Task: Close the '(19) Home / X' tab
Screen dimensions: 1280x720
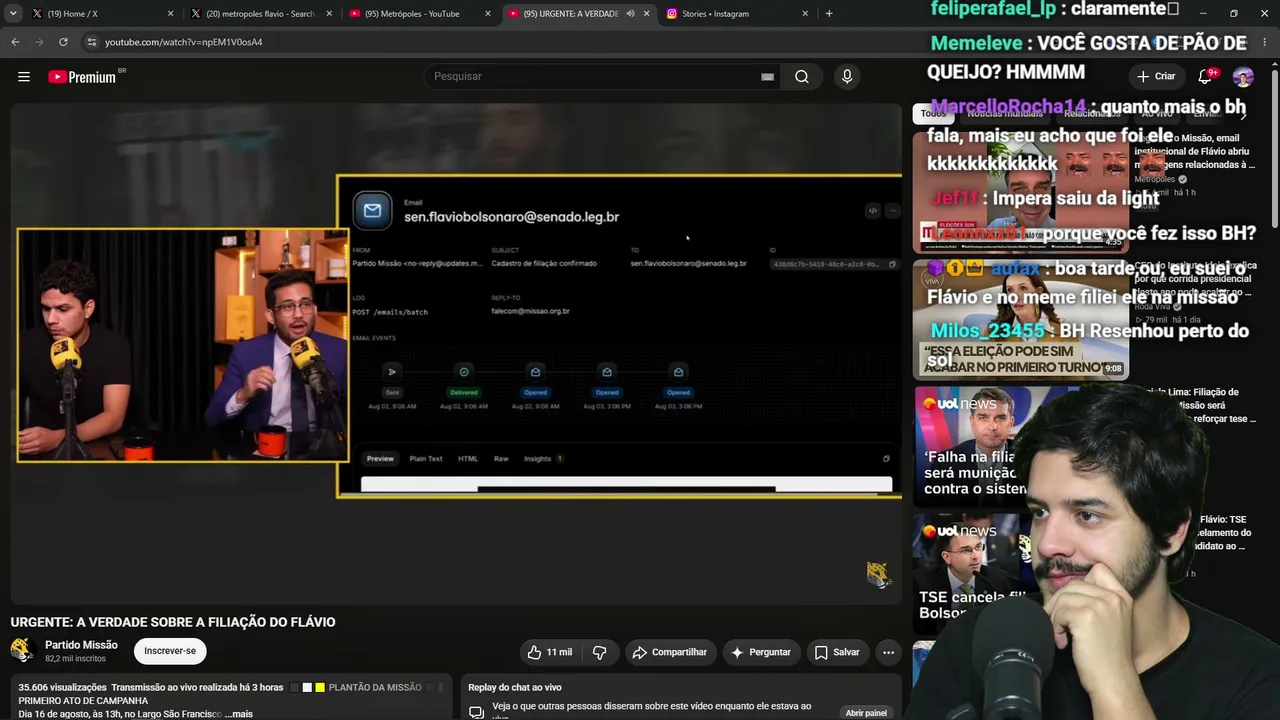Action: 170,14
